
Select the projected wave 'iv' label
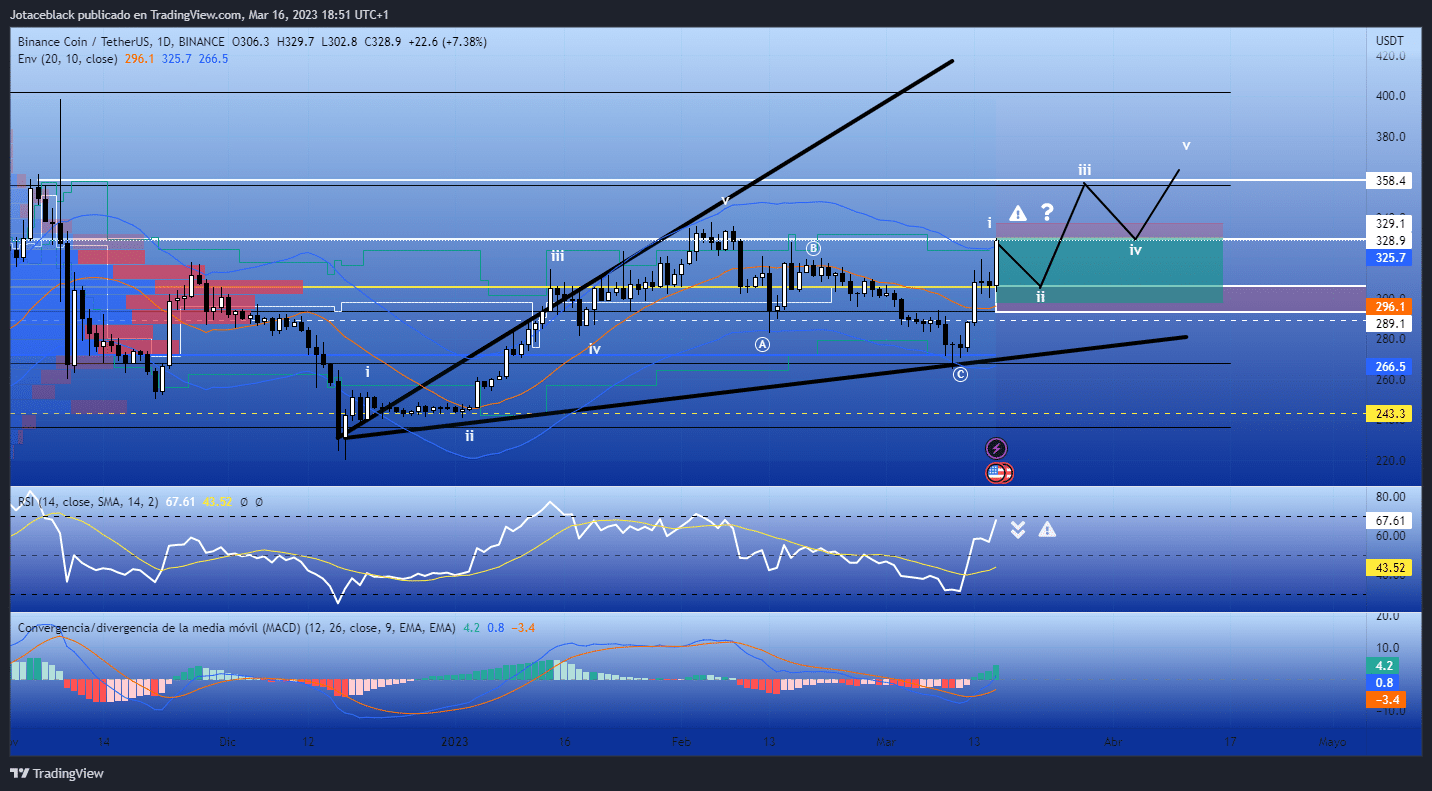(x=1136, y=250)
